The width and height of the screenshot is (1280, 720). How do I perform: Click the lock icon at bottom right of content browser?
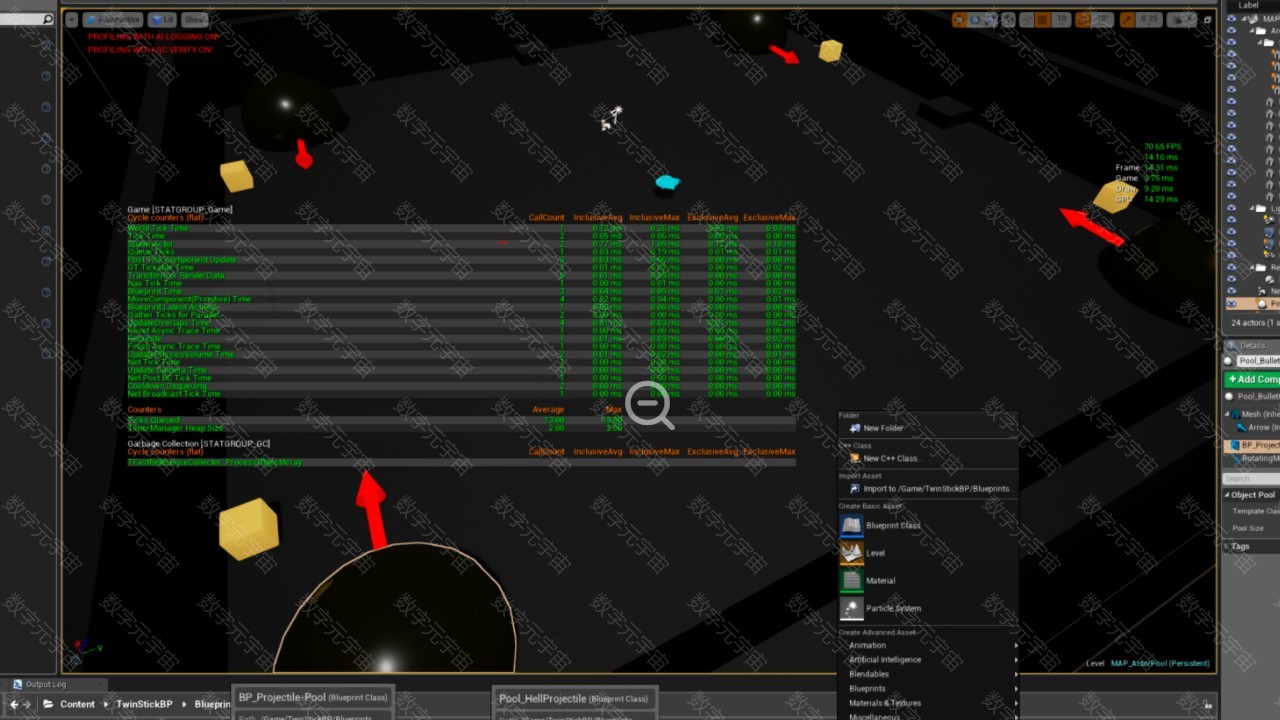[x=1208, y=704]
